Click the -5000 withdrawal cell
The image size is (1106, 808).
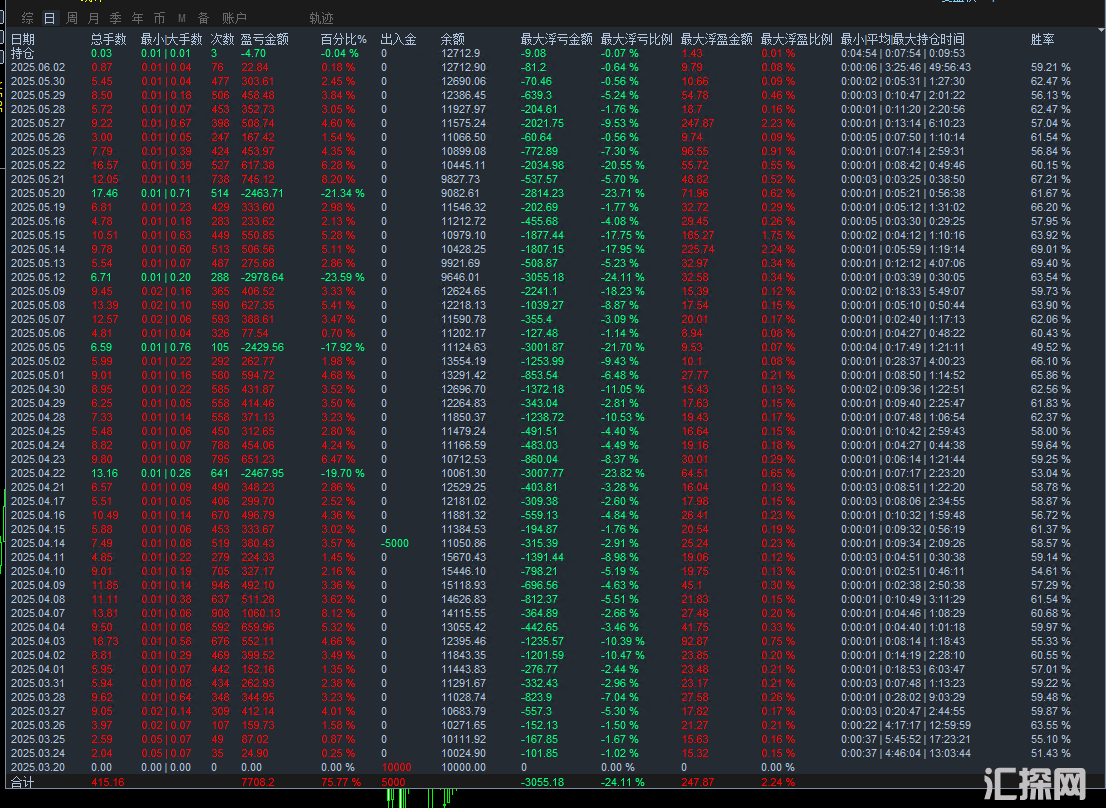tap(394, 544)
